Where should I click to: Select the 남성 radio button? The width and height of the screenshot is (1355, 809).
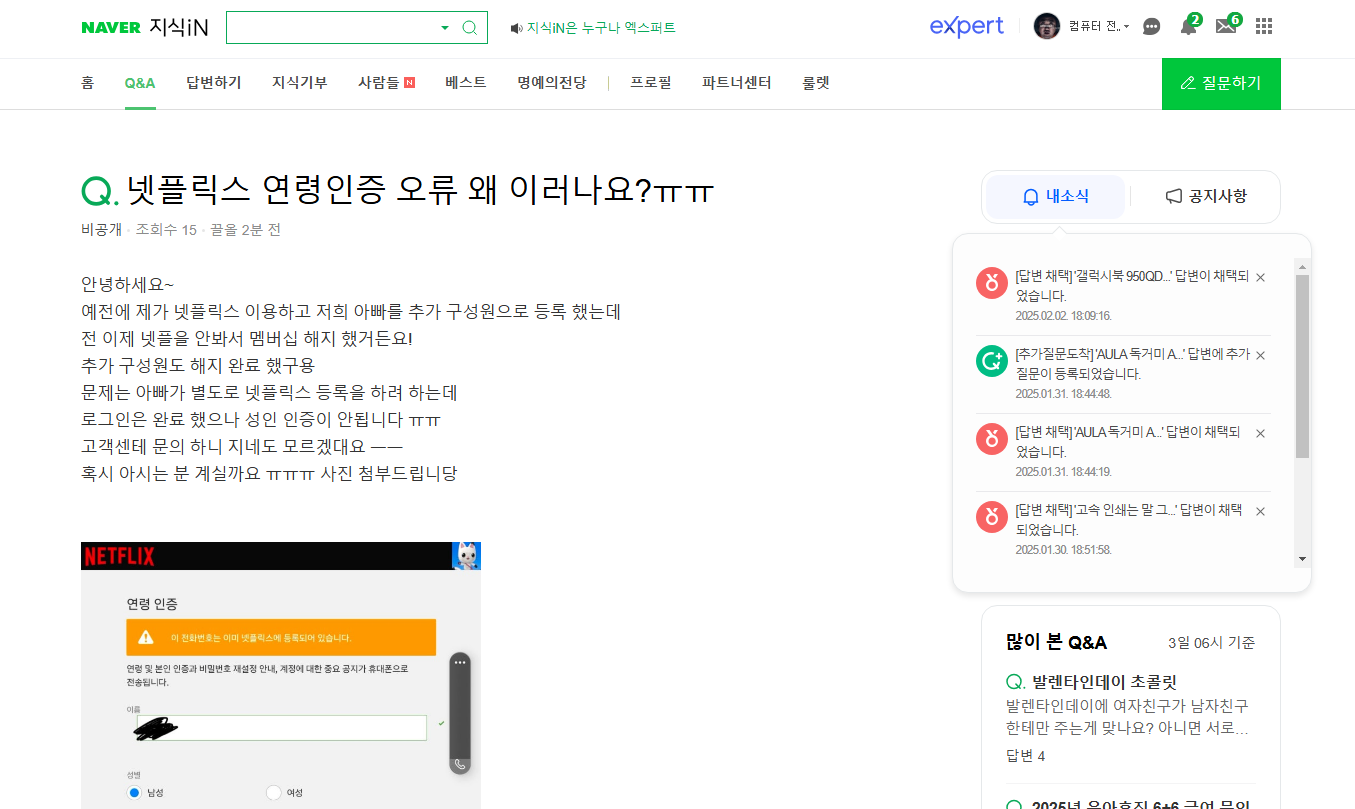click(134, 792)
